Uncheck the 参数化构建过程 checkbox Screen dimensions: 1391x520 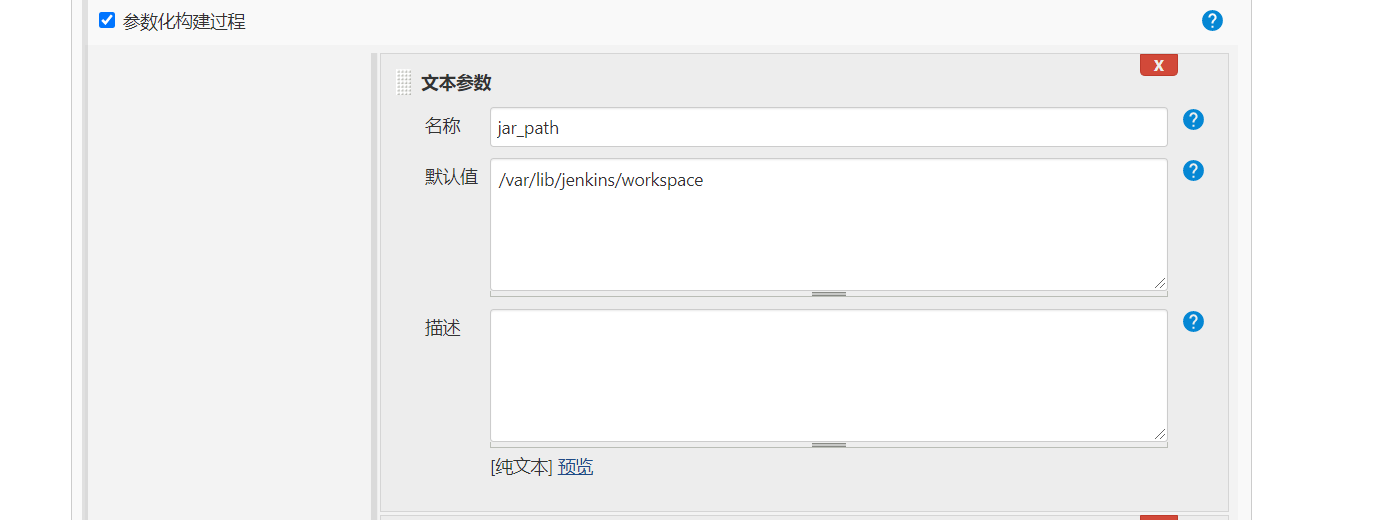pyautogui.click(x=107, y=20)
